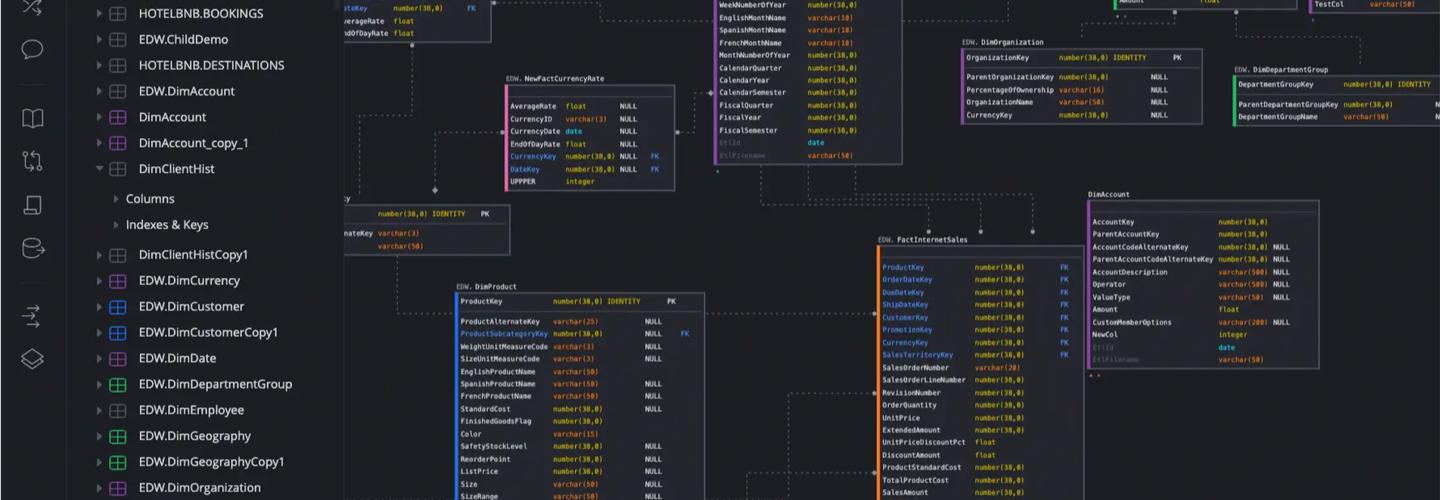Collapse the DimClientHist tree node
The image size is (1440, 500).
tap(99, 169)
